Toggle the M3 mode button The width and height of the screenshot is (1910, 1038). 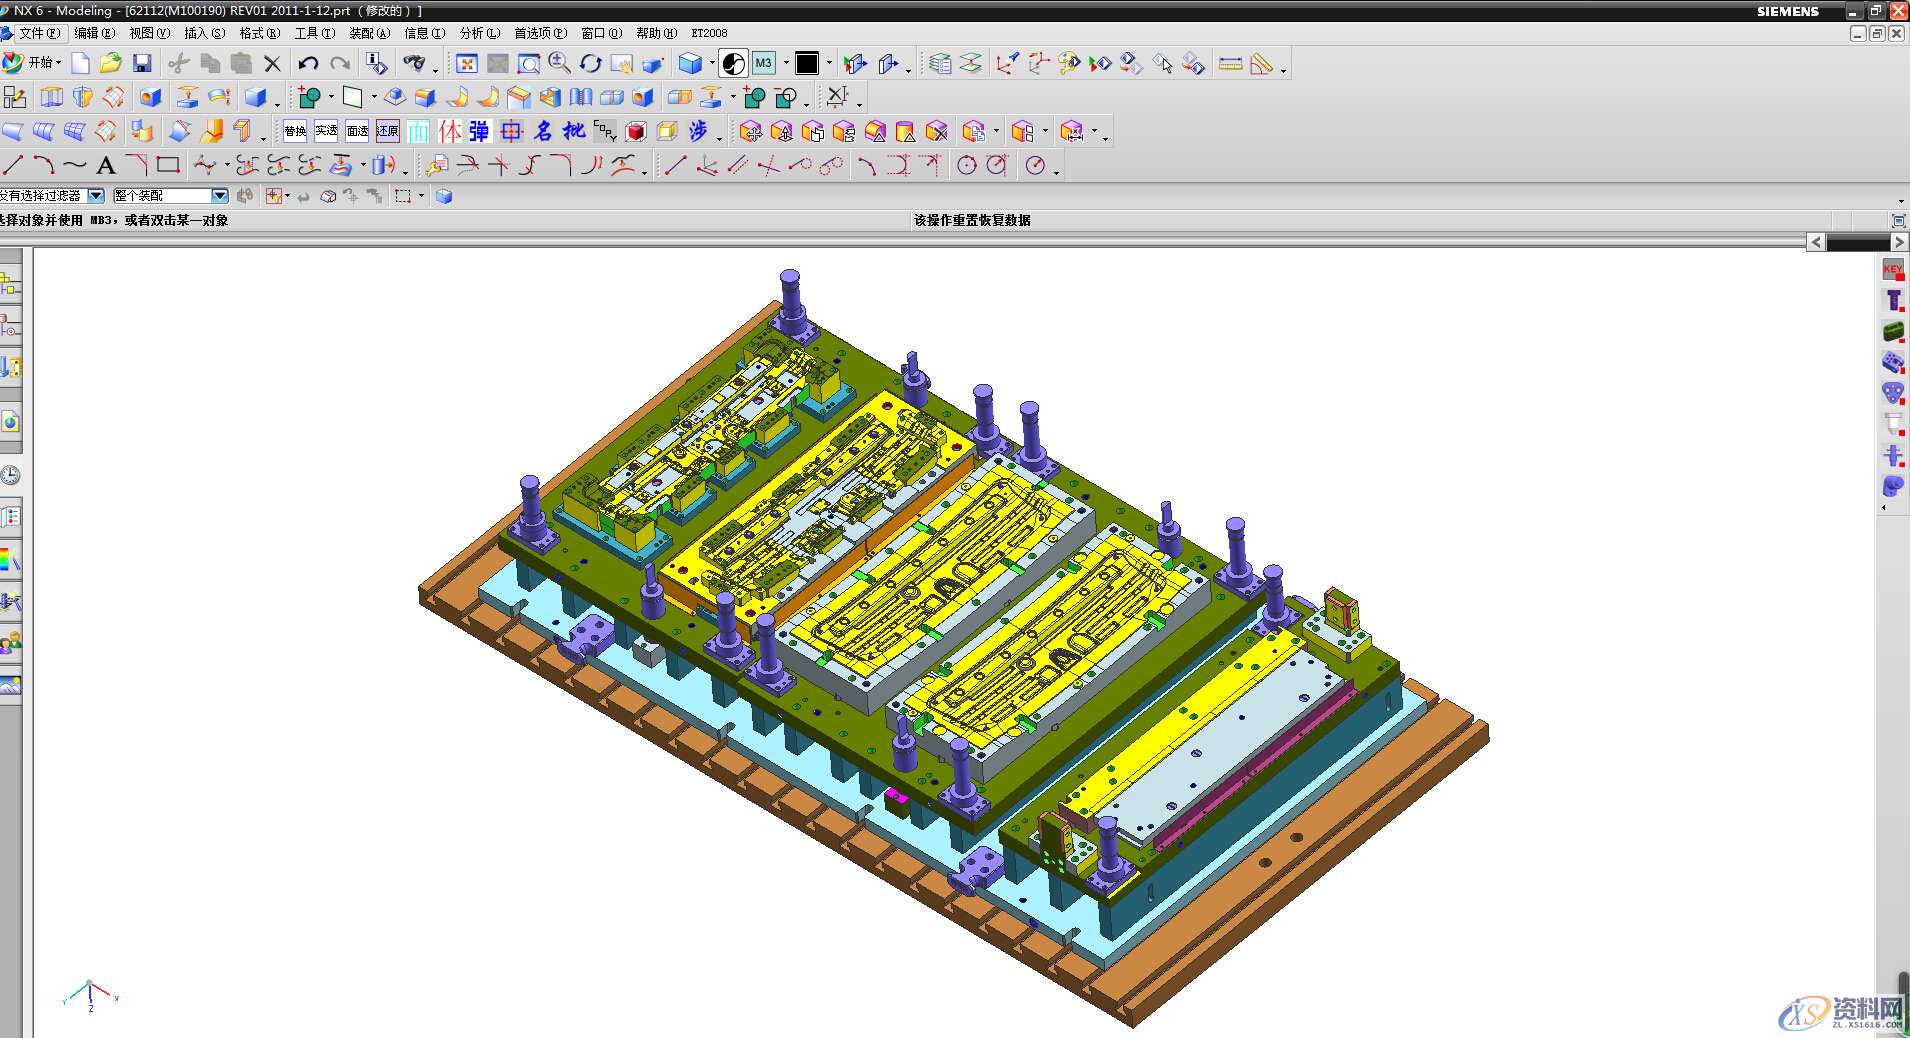click(x=764, y=64)
